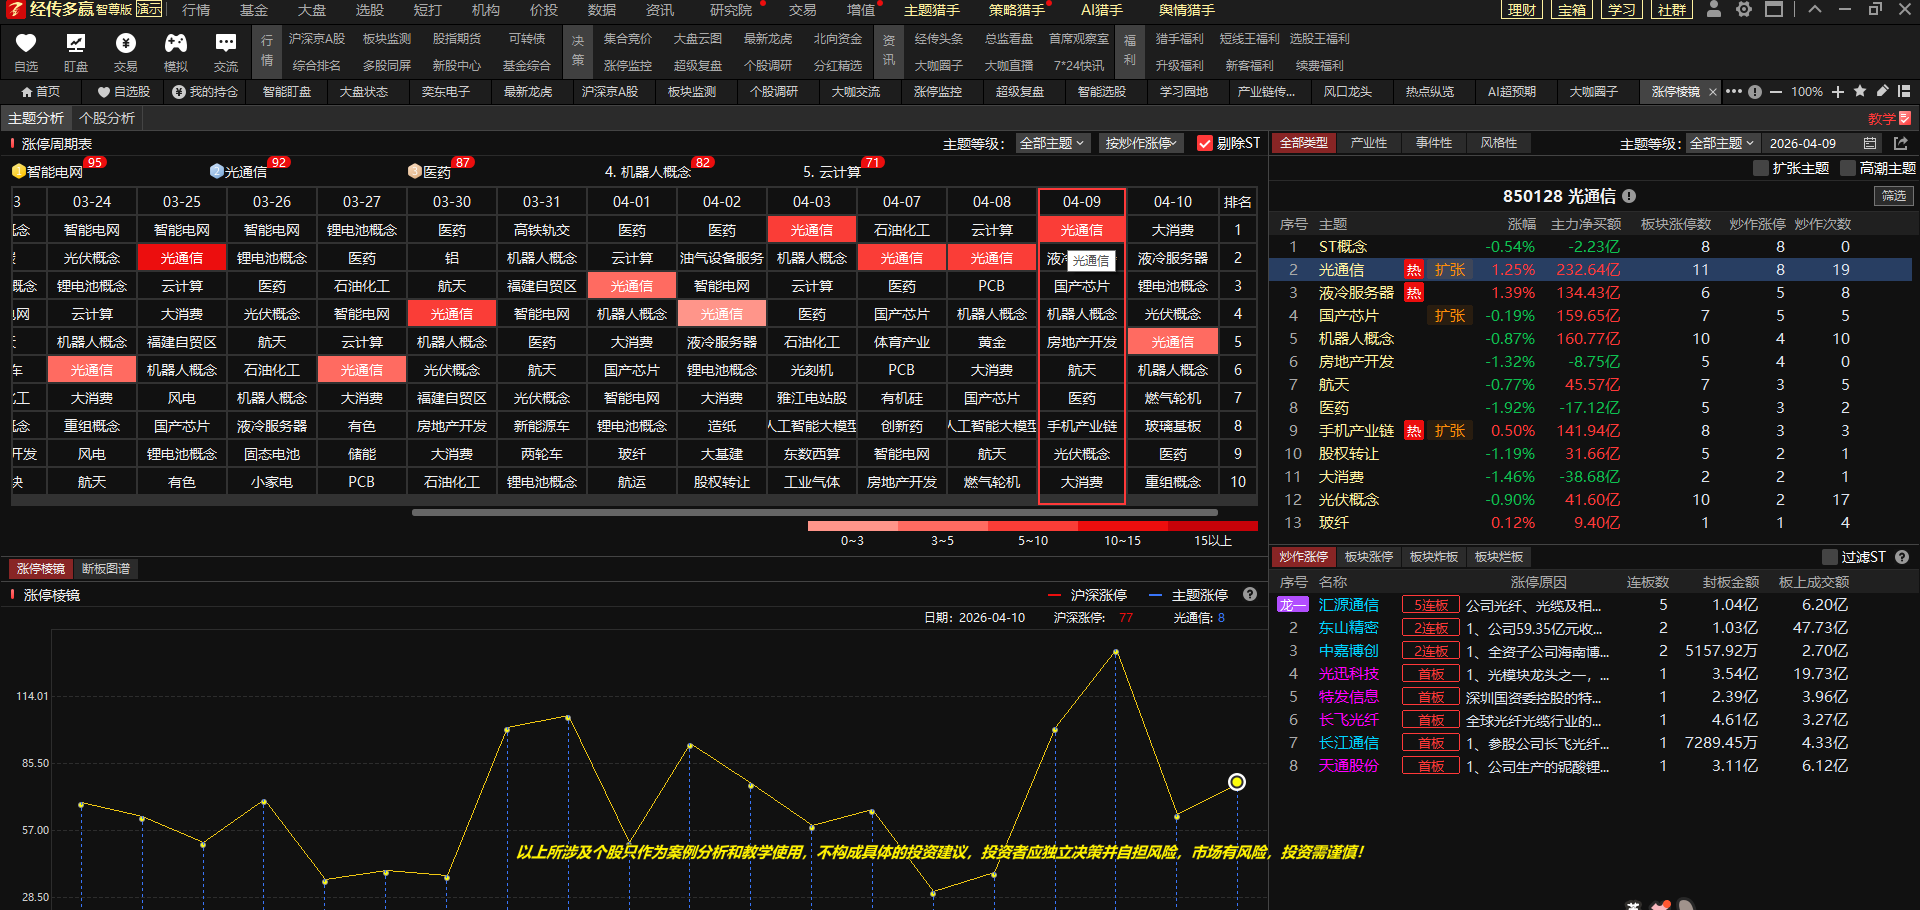Enable the 扩张主题 checkbox
The width and height of the screenshot is (1920, 910).
point(1761,169)
